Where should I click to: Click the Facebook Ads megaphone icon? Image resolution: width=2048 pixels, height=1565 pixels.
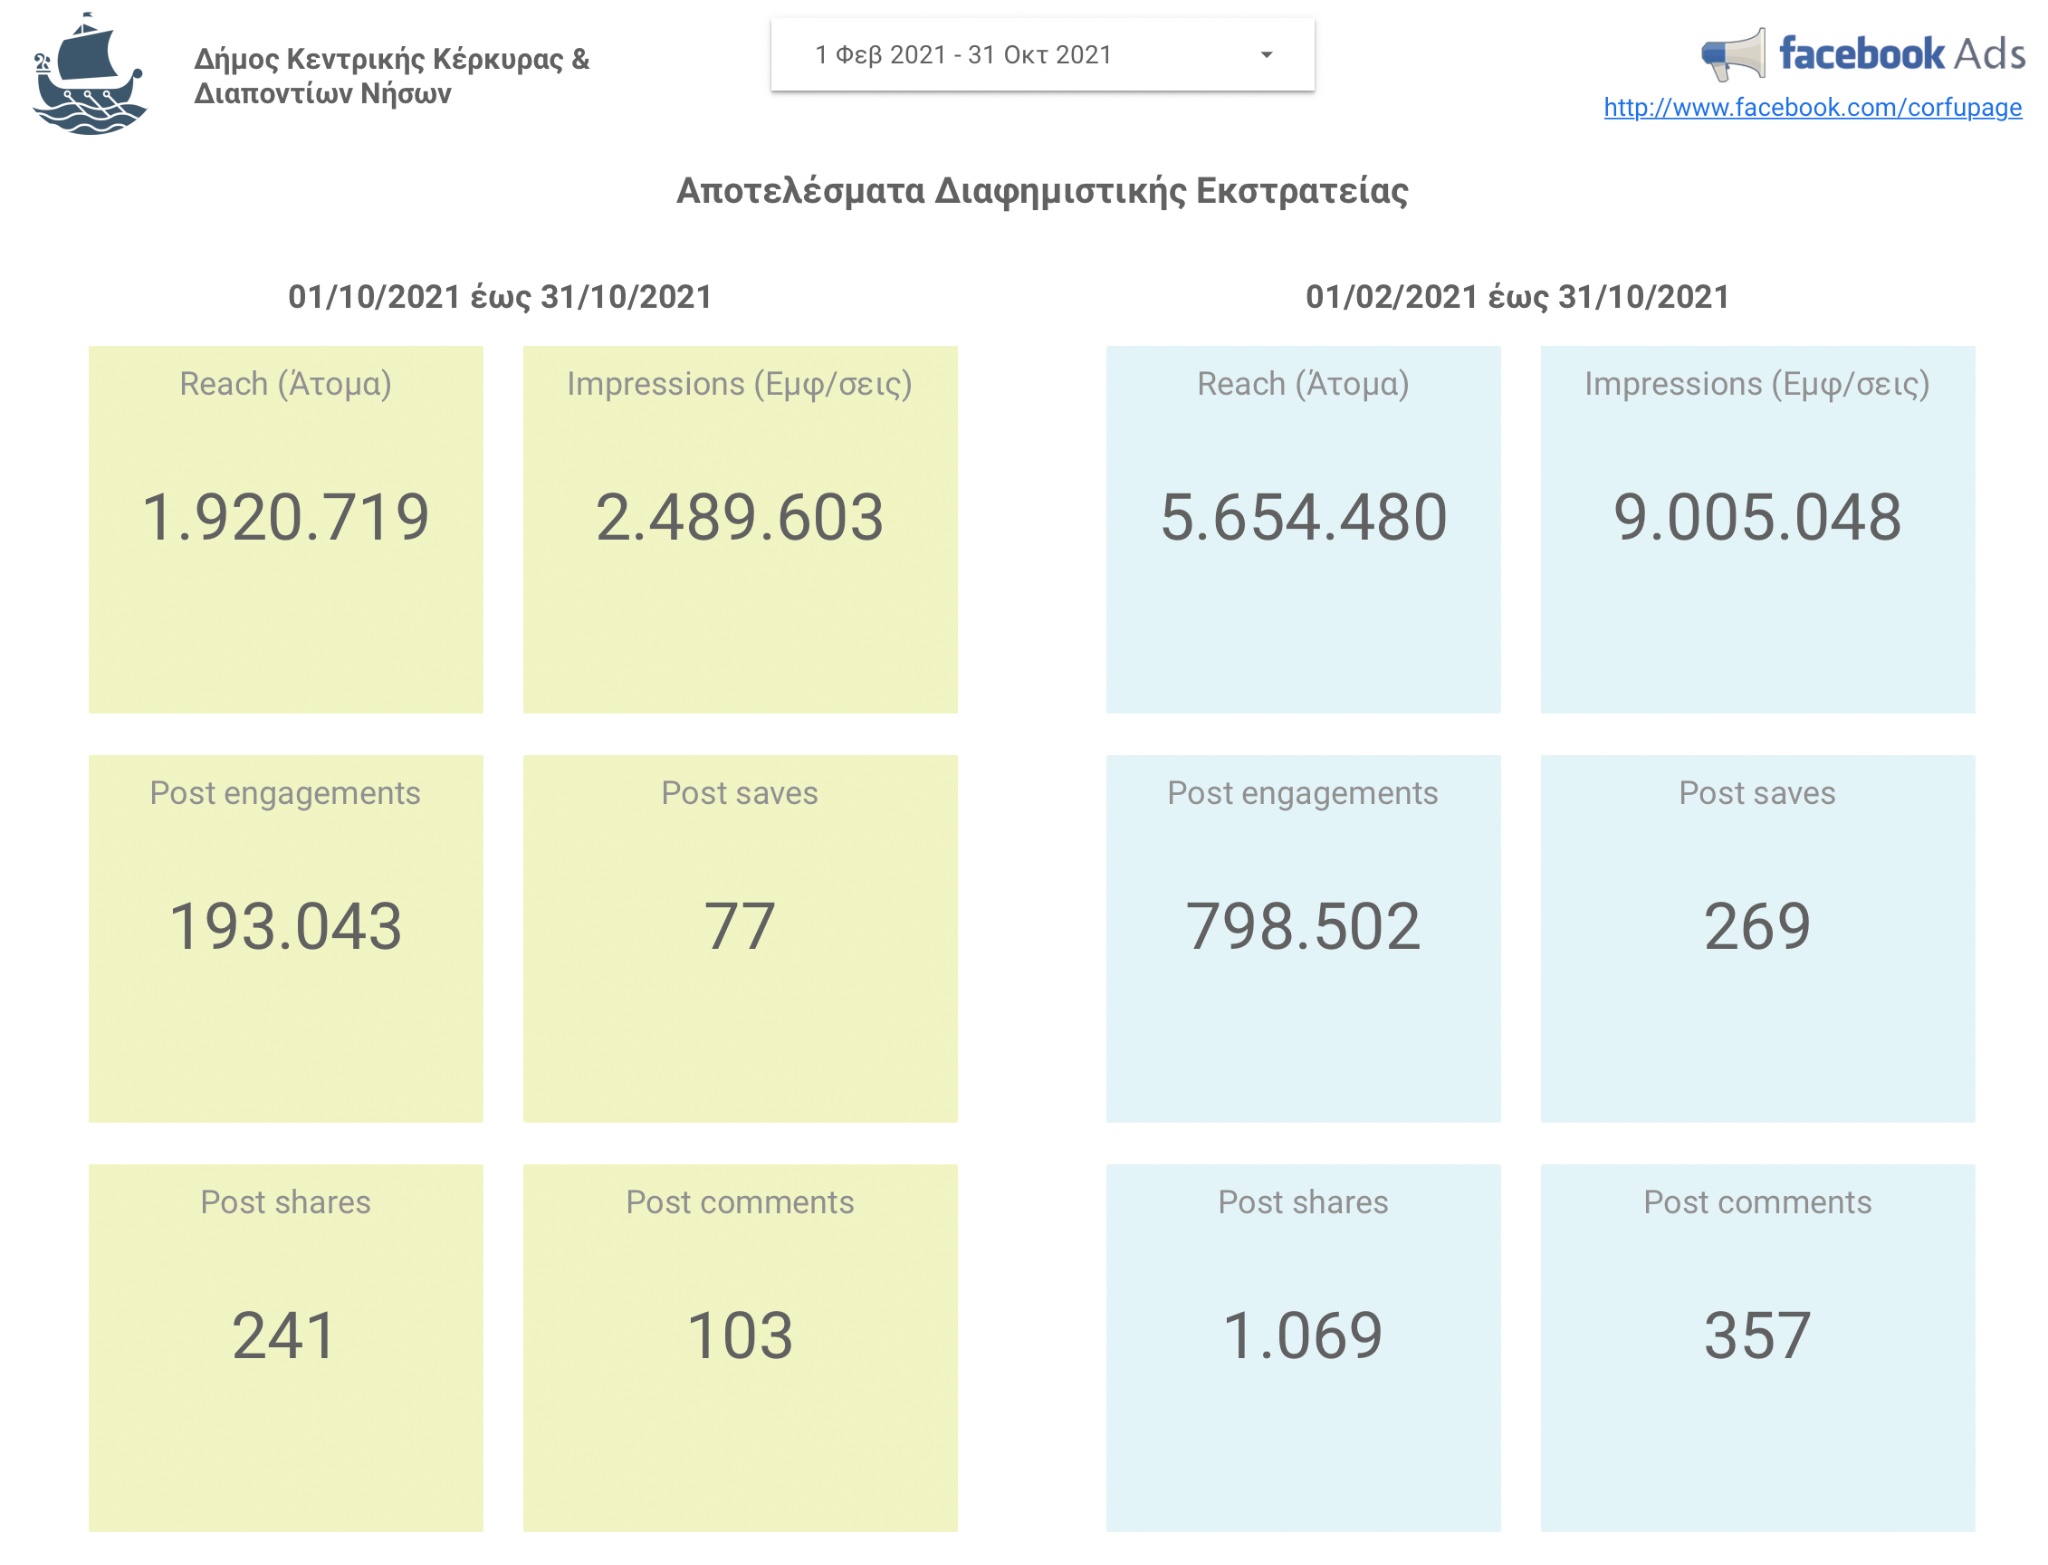[1733, 55]
